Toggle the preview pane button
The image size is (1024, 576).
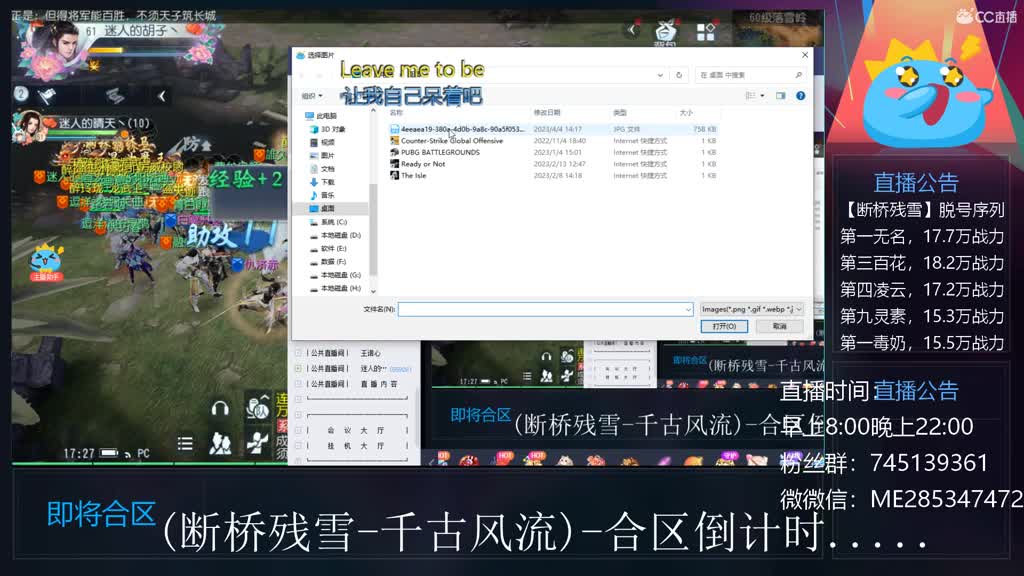click(x=780, y=96)
